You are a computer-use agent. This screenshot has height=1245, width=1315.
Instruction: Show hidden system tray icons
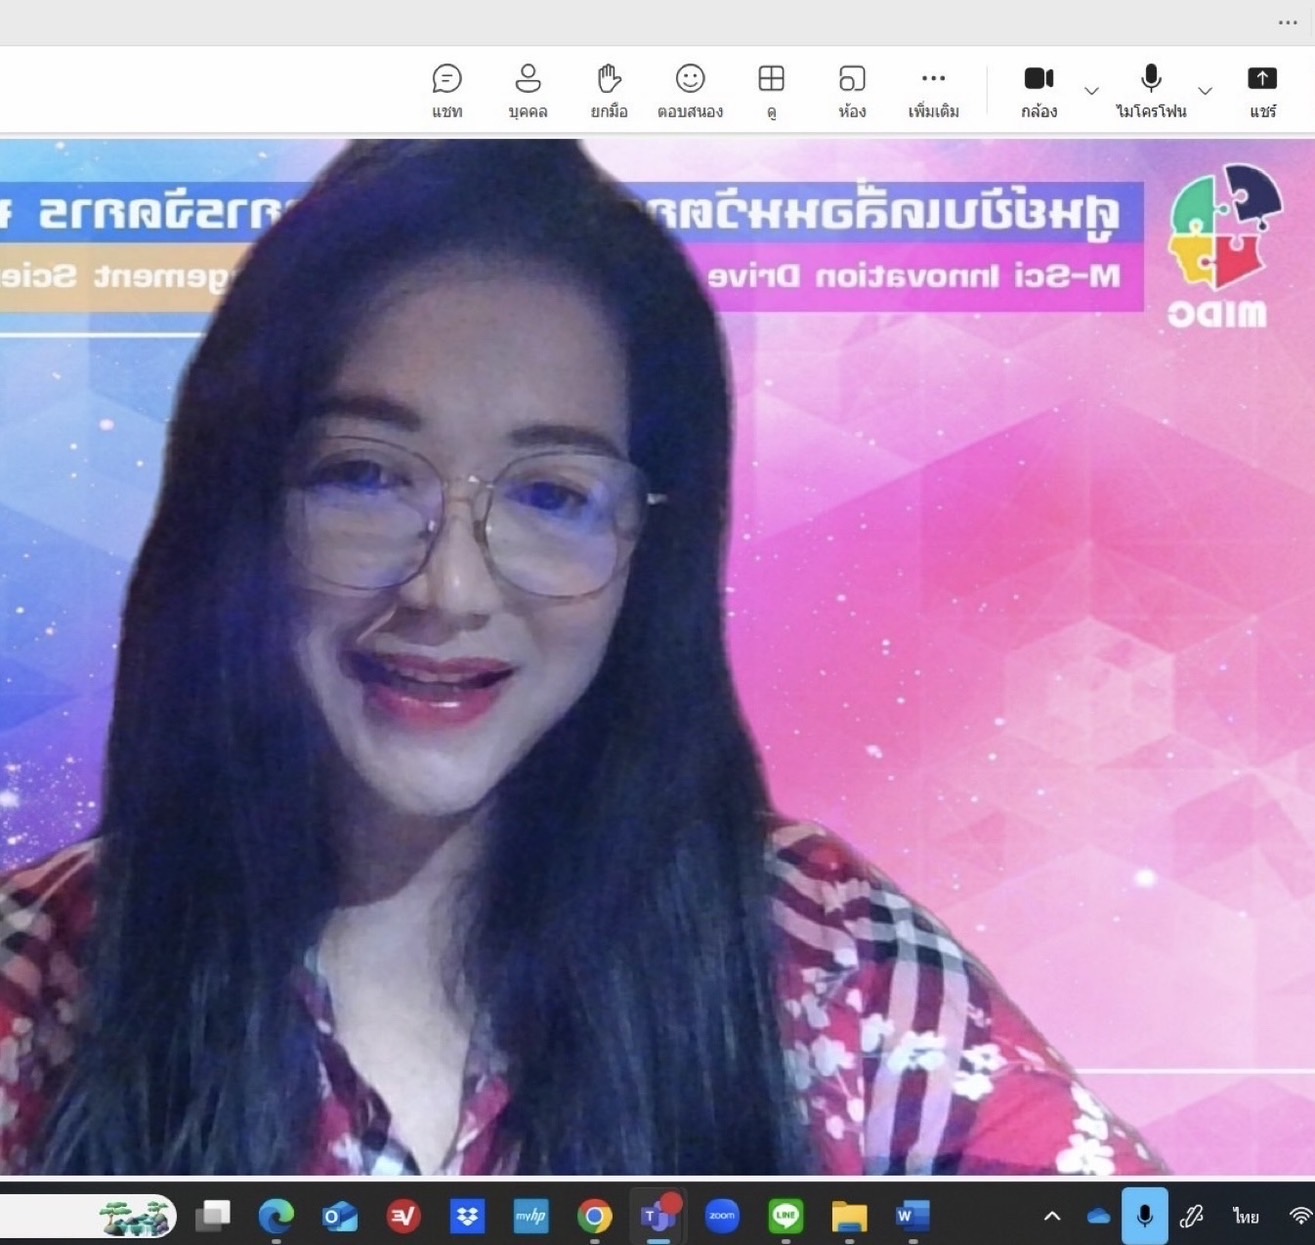1052,1216
